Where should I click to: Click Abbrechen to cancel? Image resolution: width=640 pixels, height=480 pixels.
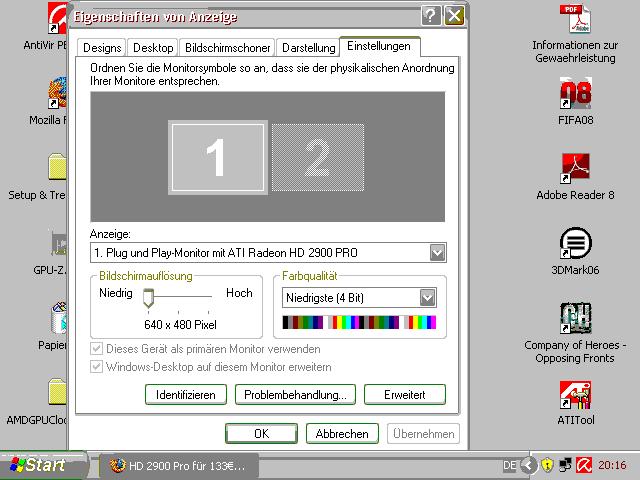click(342, 433)
